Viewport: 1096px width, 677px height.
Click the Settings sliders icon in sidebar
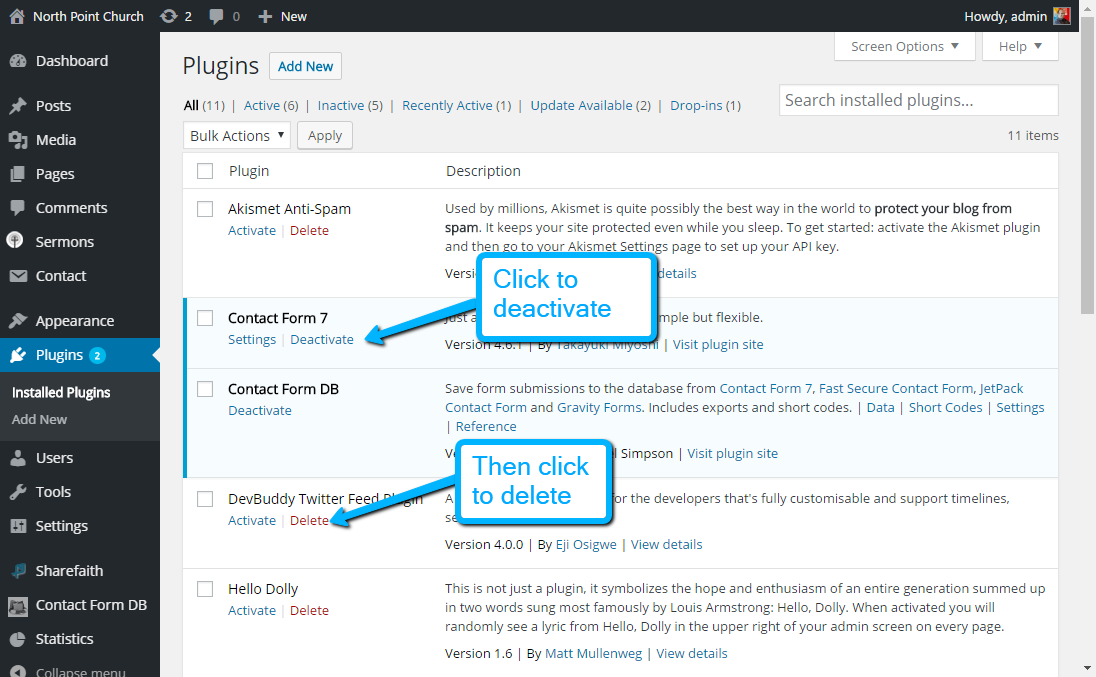(17, 526)
